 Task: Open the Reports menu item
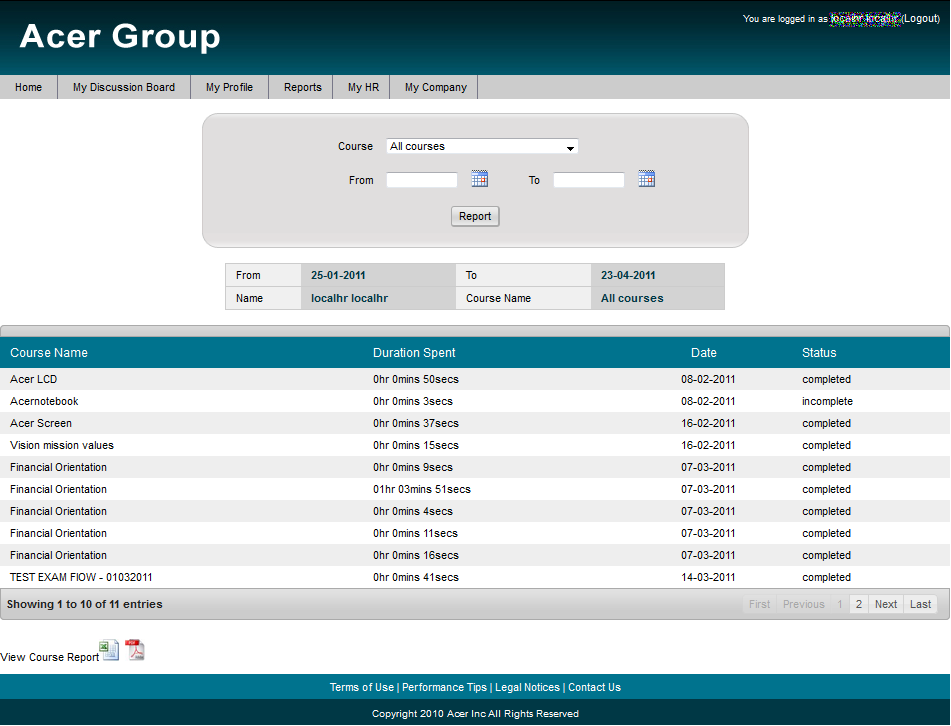tap(302, 88)
